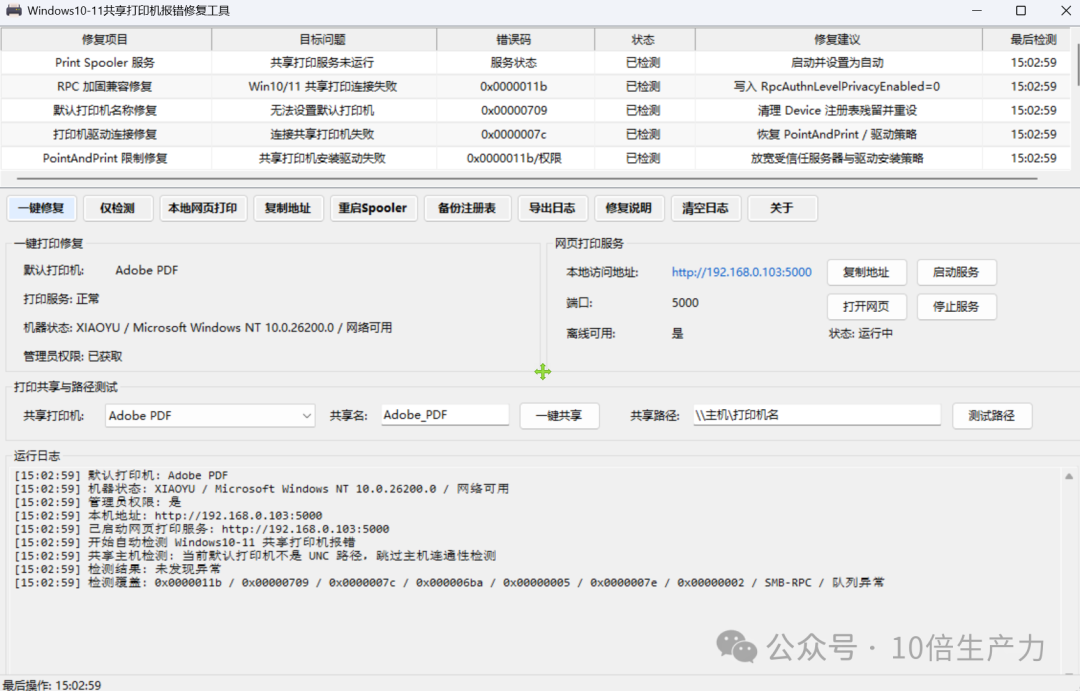Image resolution: width=1080 pixels, height=691 pixels.
Task: Click the 管理员权限: 已获取 label
Action: (73, 356)
